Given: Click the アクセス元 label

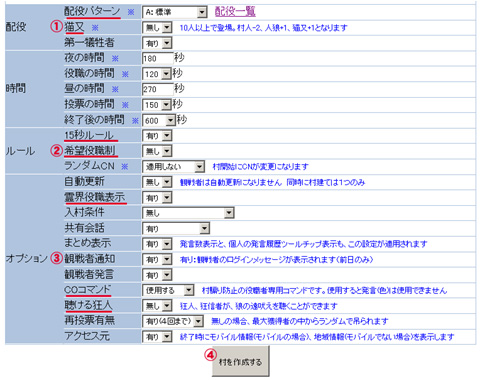Looking at the screenshot, I should 87,336.
